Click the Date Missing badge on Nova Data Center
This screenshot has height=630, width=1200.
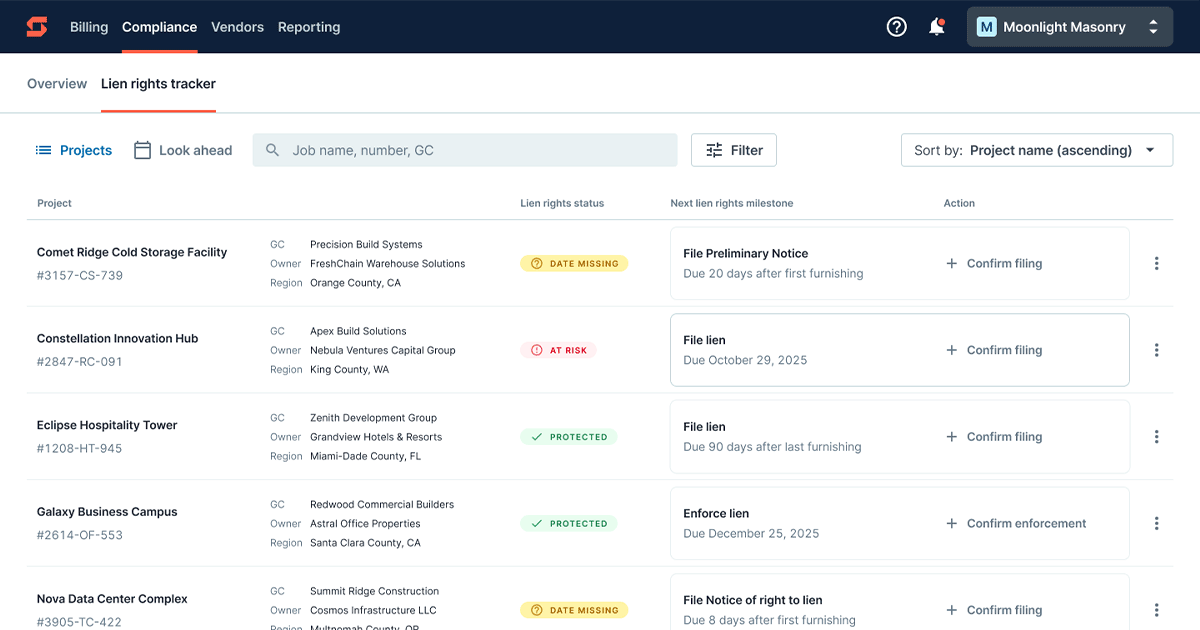(x=574, y=609)
